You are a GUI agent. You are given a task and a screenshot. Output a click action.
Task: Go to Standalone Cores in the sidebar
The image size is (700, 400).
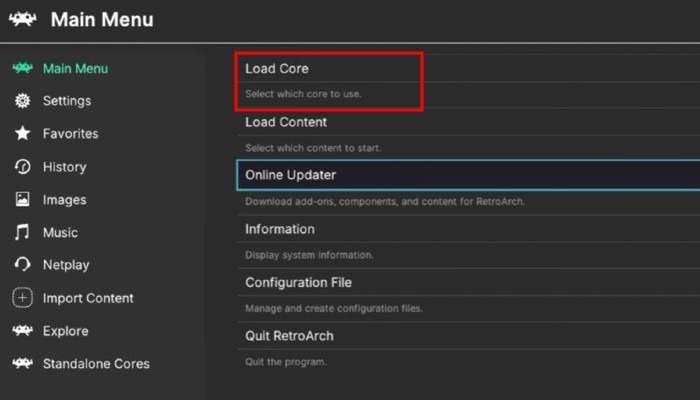[96, 364]
